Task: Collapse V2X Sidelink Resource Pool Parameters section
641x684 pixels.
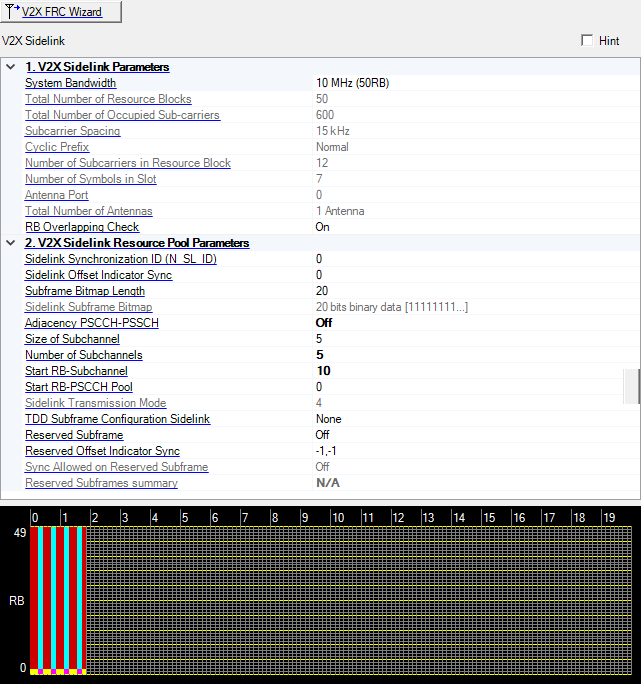Action: tap(11, 243)
